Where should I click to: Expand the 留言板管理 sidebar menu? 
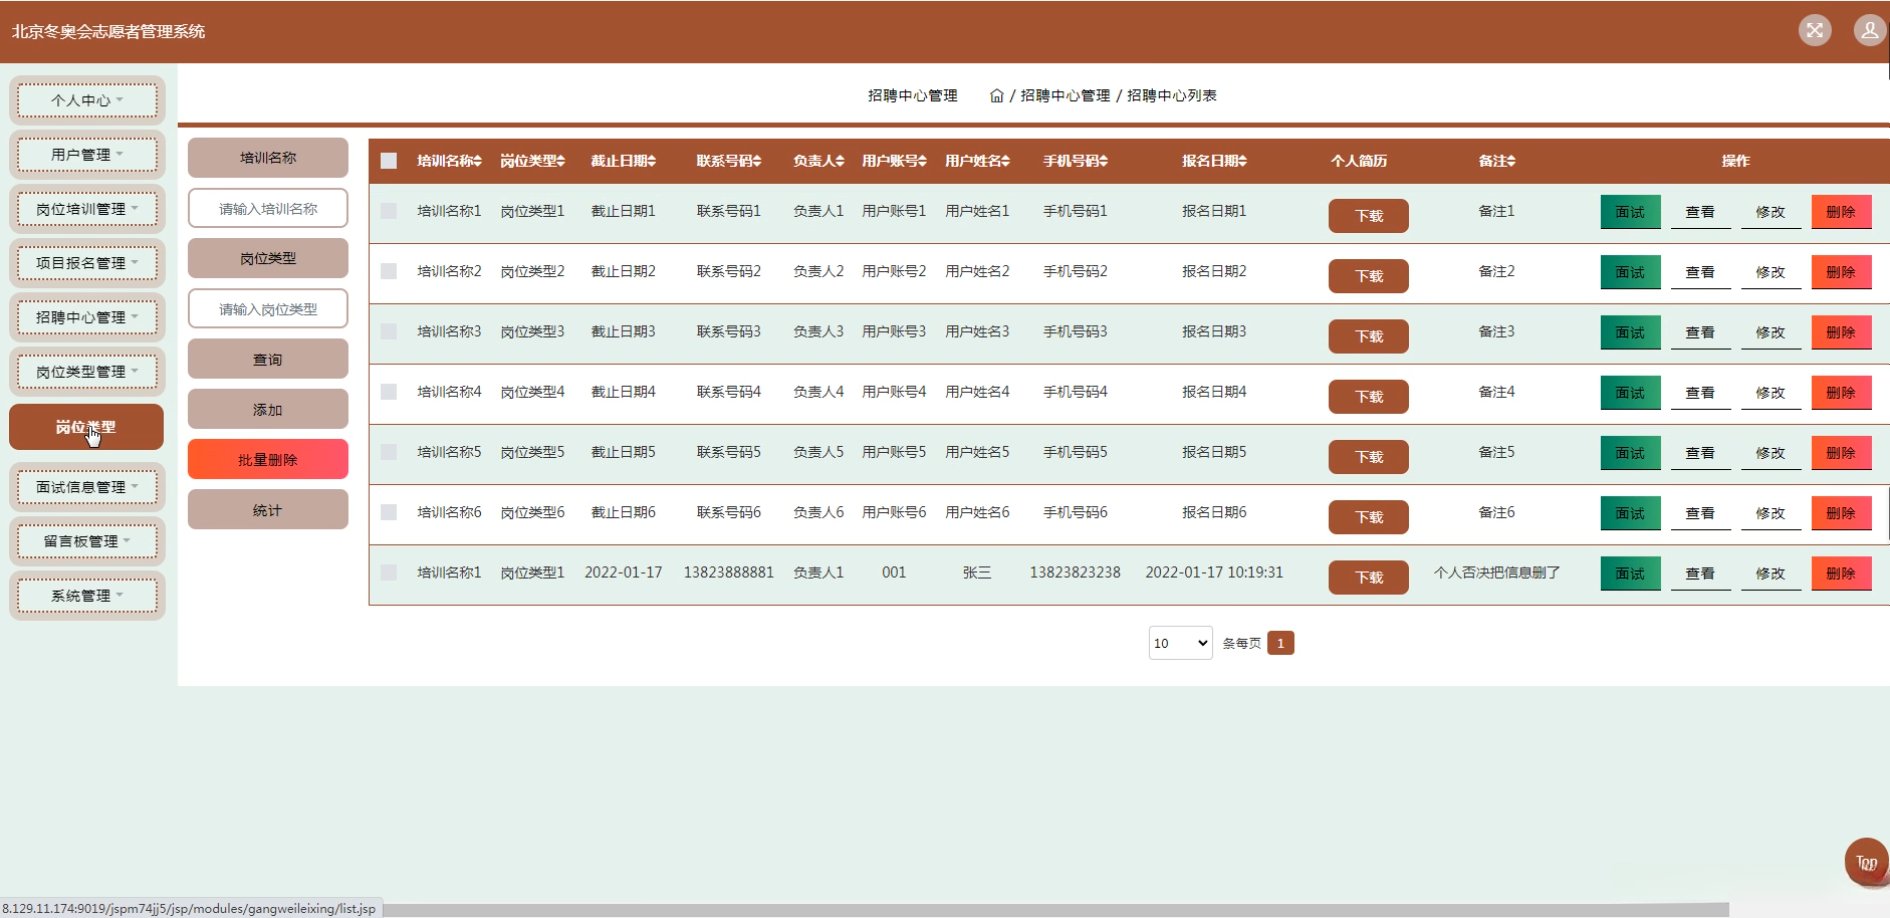(87, 541)
